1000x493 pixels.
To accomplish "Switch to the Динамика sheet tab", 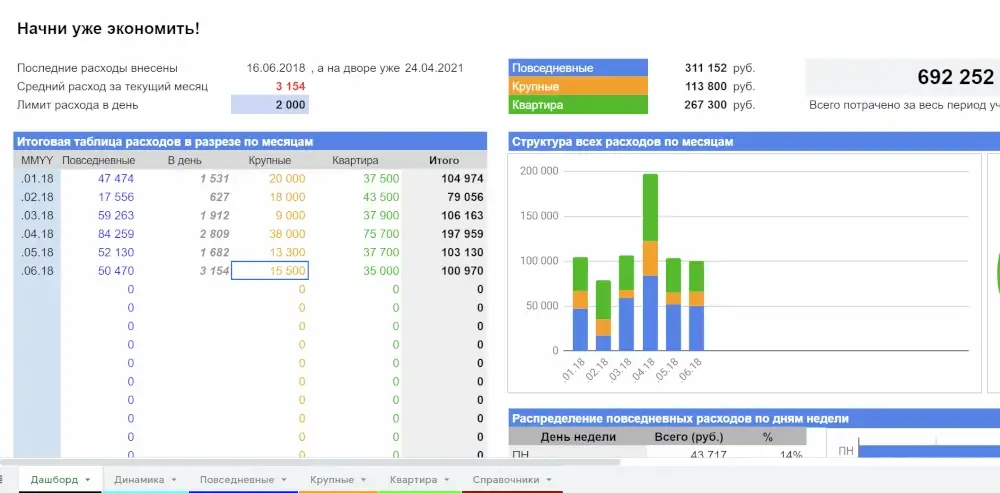I will click(139, 480).
